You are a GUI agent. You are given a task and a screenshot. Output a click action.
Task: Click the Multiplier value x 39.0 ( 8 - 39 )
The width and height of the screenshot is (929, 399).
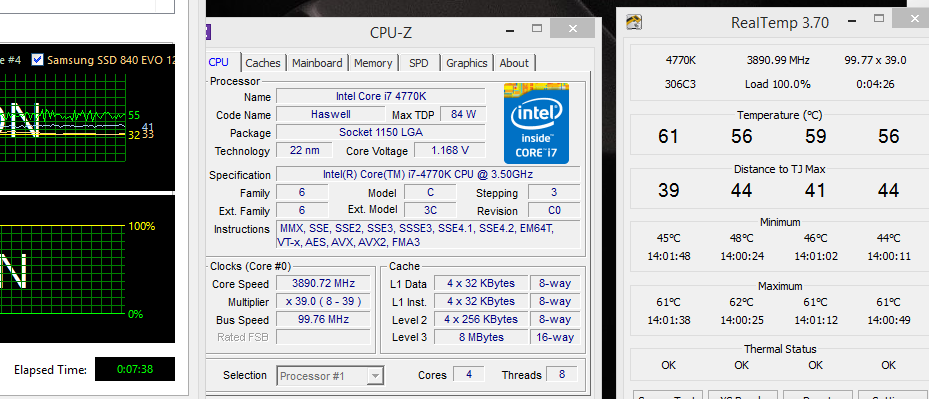323,301
